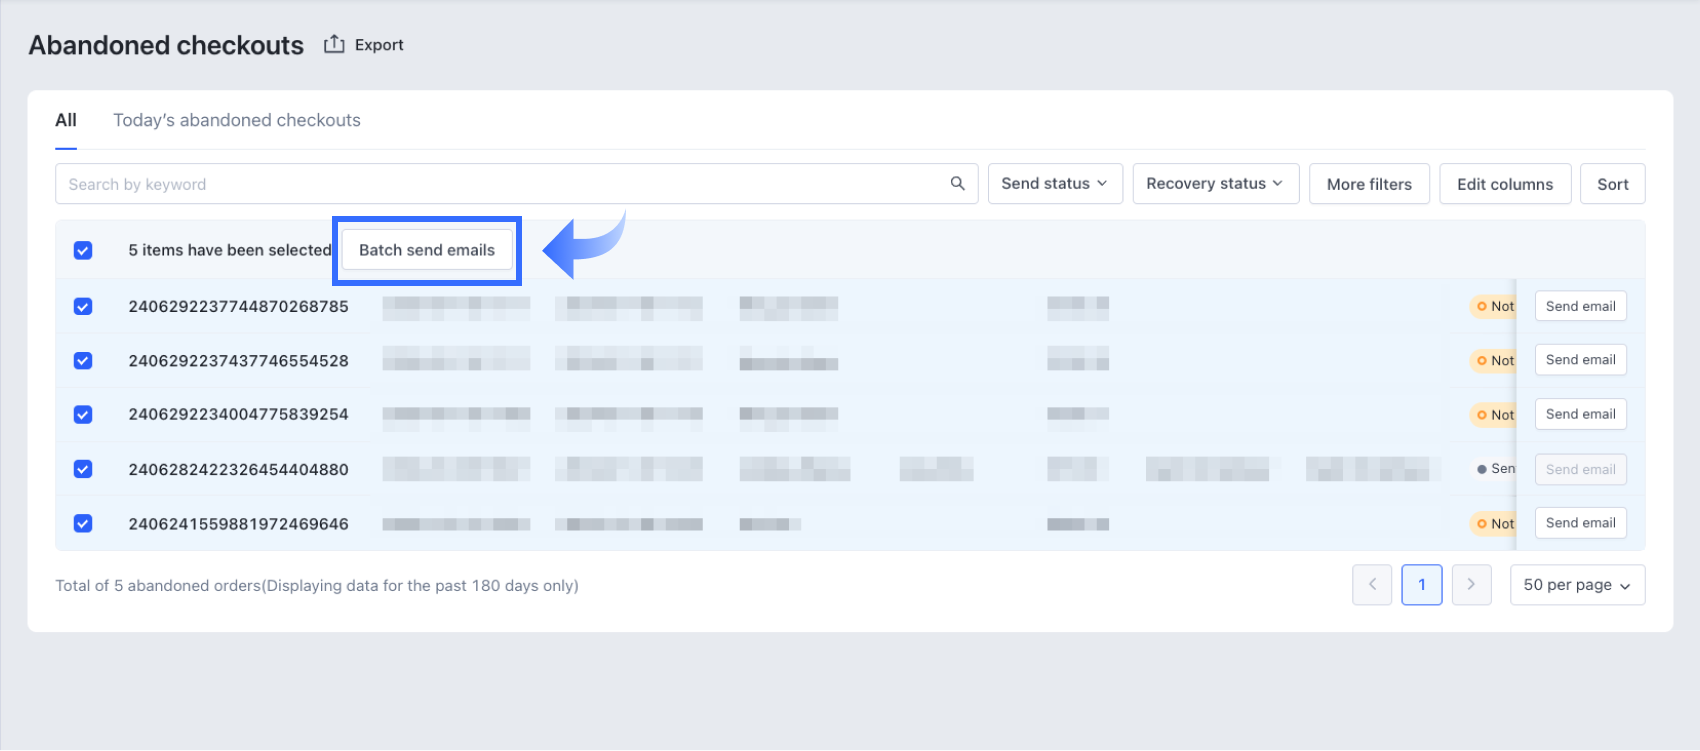Switch to the All tab
This screenshot has height=751, width=1700.
click(66, 120)
